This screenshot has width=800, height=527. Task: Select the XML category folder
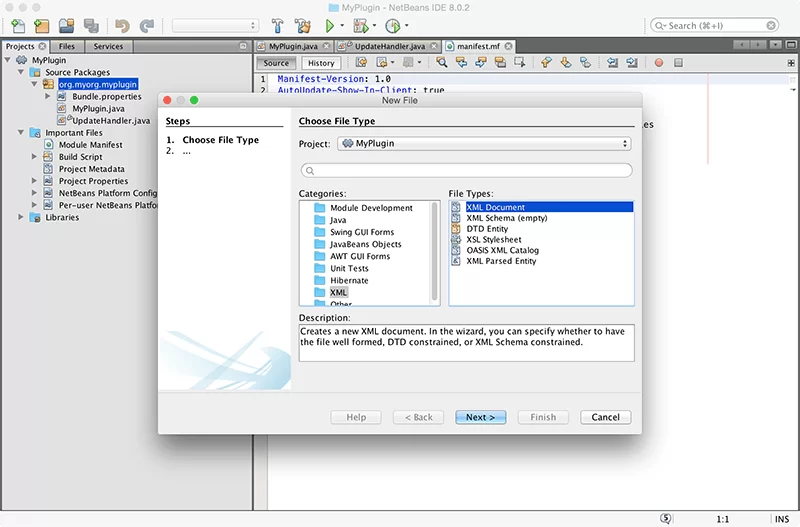click(338, 293)
